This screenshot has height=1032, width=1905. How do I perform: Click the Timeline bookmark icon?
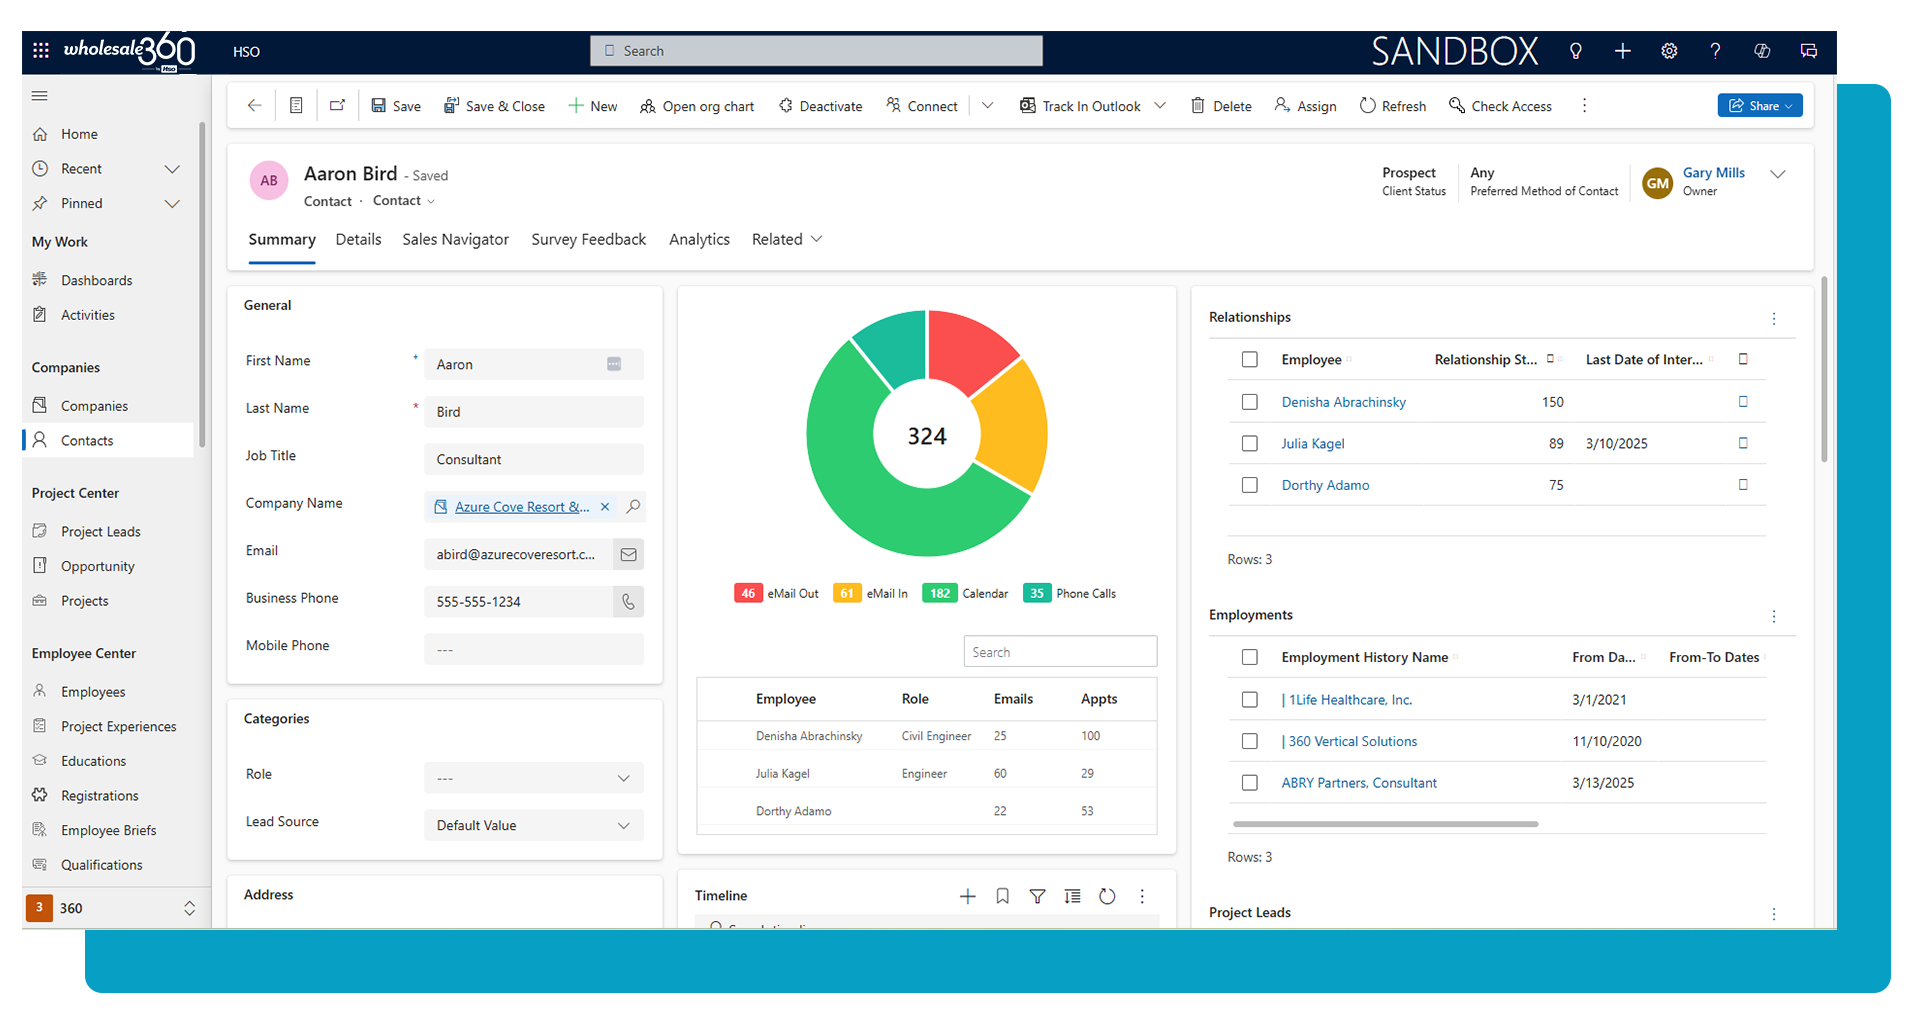[x=1002, y=896]
